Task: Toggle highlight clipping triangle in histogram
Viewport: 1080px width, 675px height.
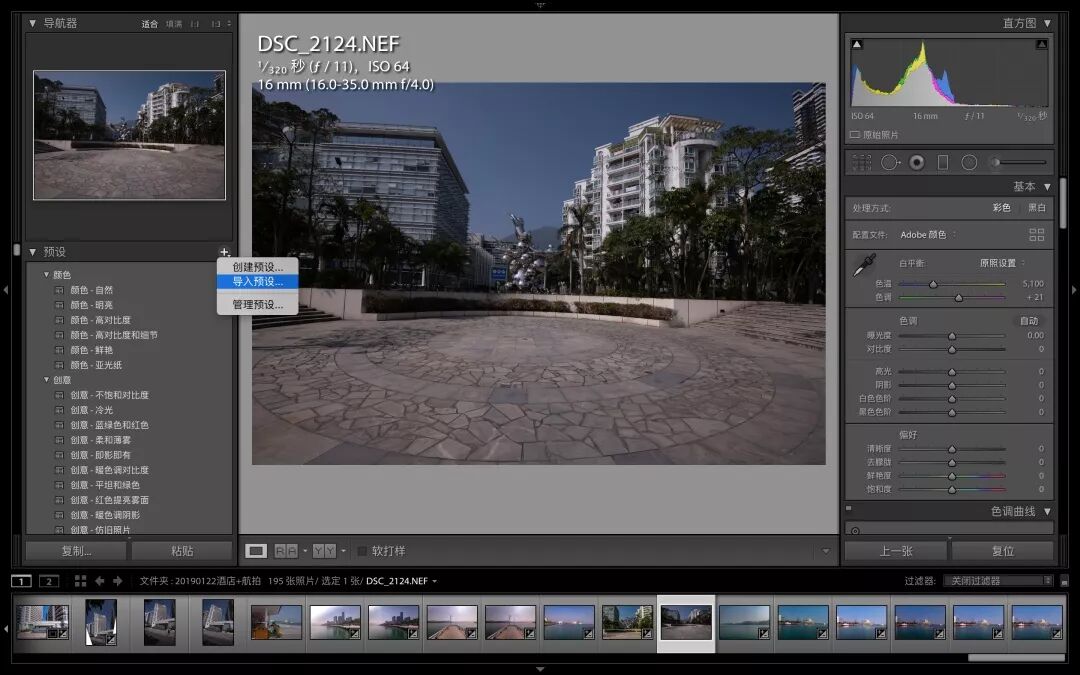Action: click(x=1041, y=45)
